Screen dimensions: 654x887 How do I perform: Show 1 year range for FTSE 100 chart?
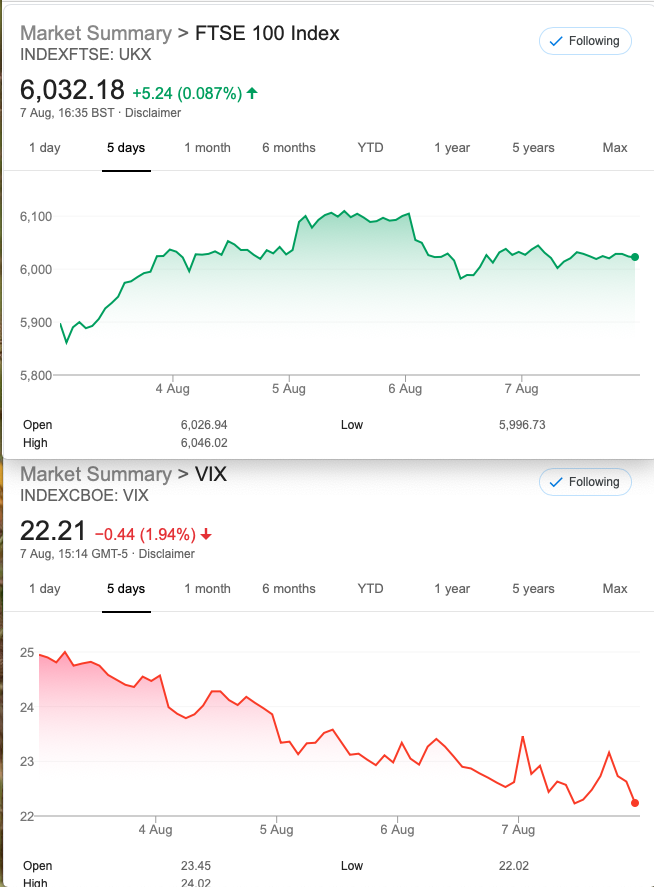coord(451,148)
